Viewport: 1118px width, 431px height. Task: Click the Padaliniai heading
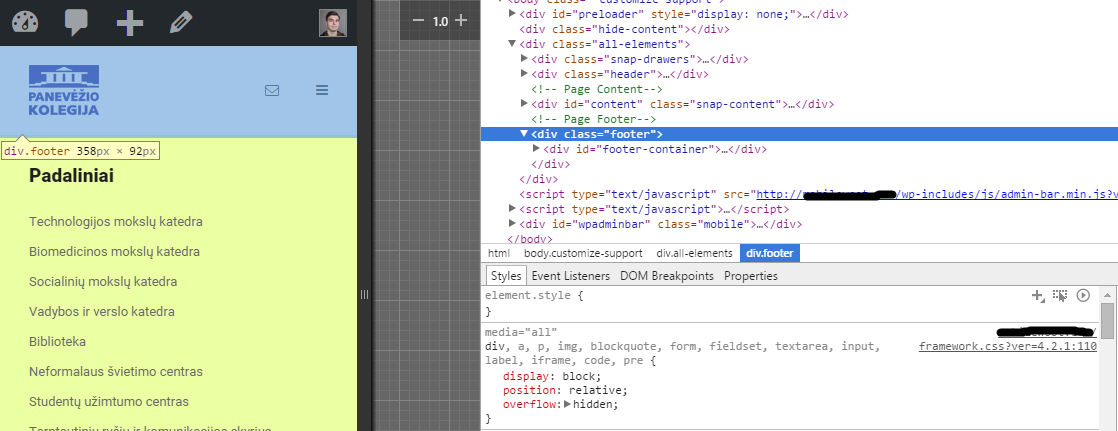tap(71, 176)
